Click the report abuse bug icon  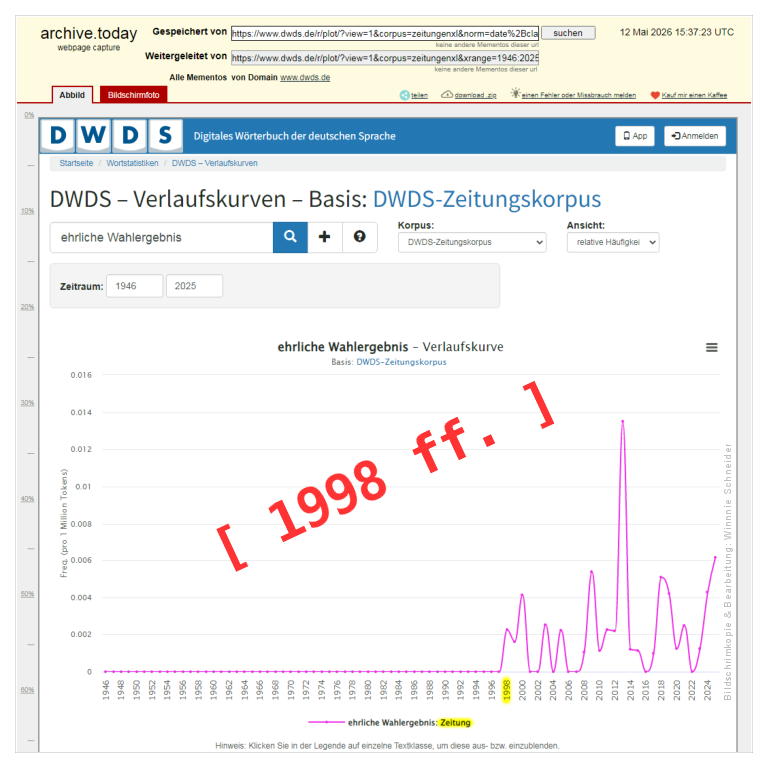515,93
